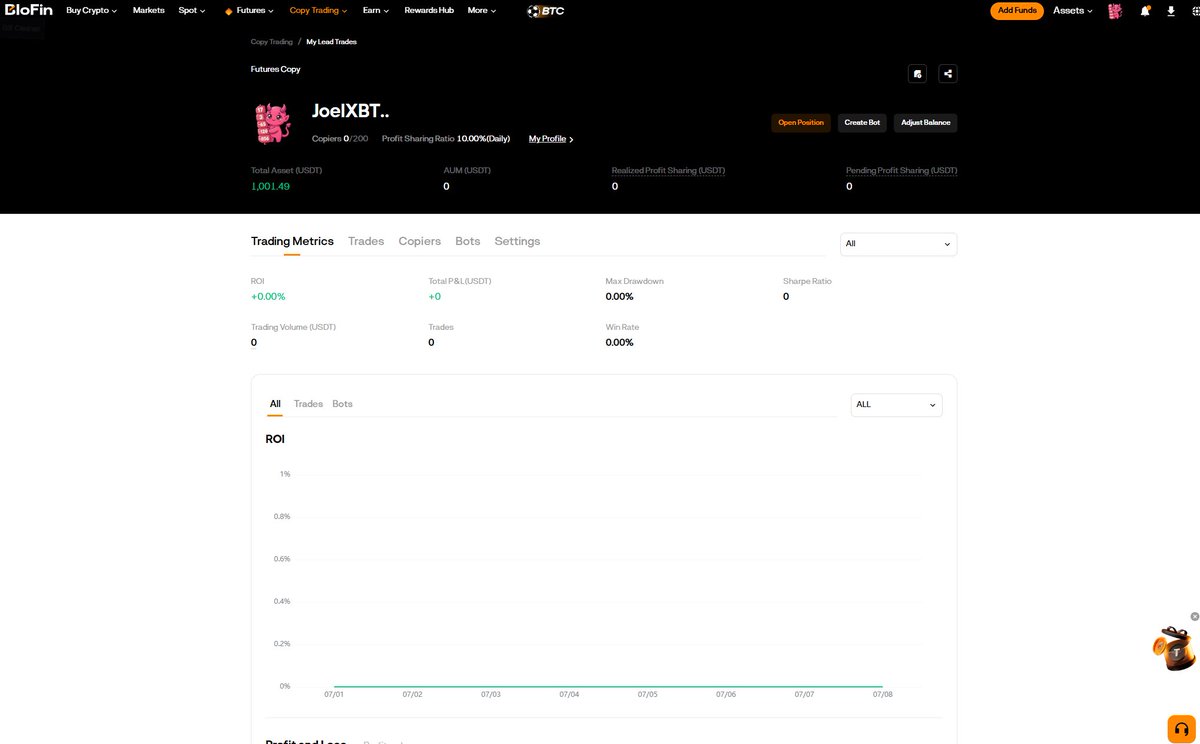Open the metrics period 'All' dropdown

tap(898, 244)
